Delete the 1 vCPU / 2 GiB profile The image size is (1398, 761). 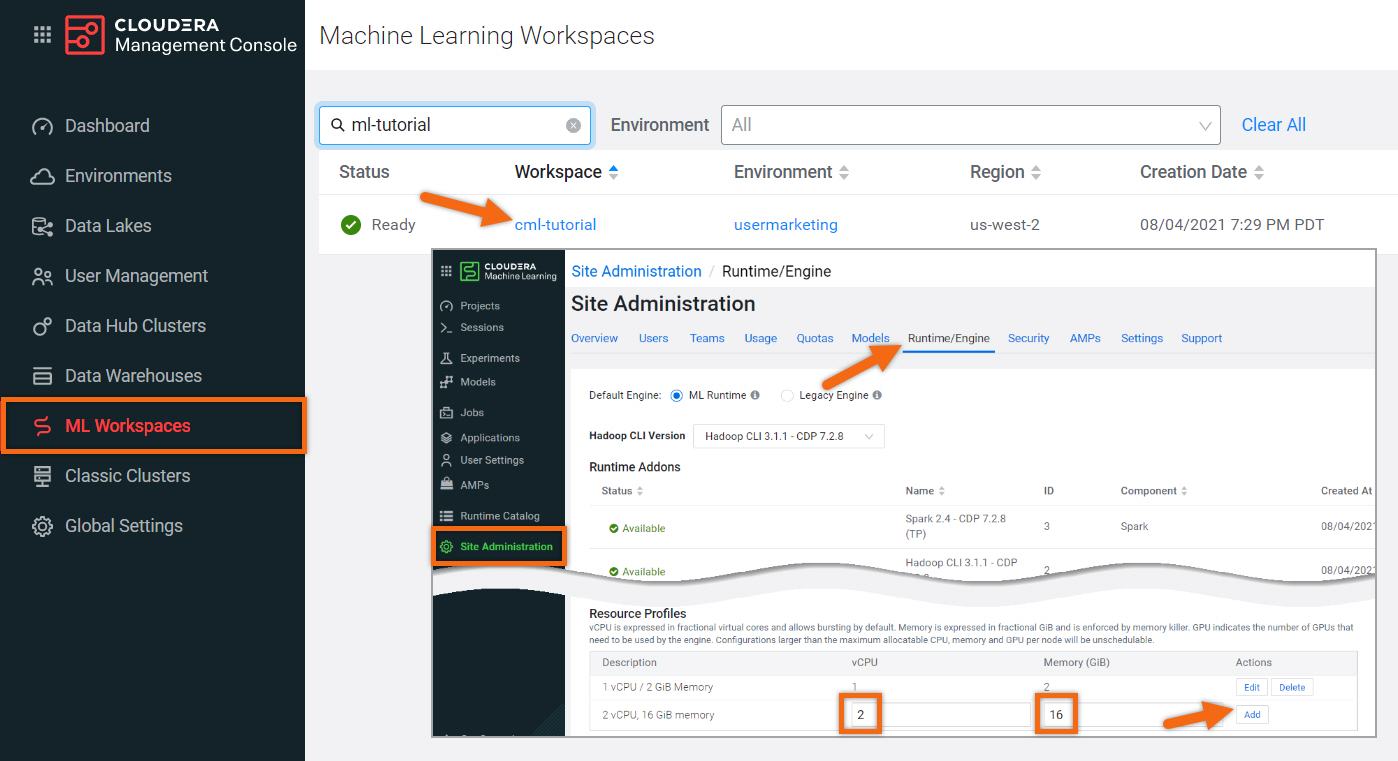tap(1292, 687)
